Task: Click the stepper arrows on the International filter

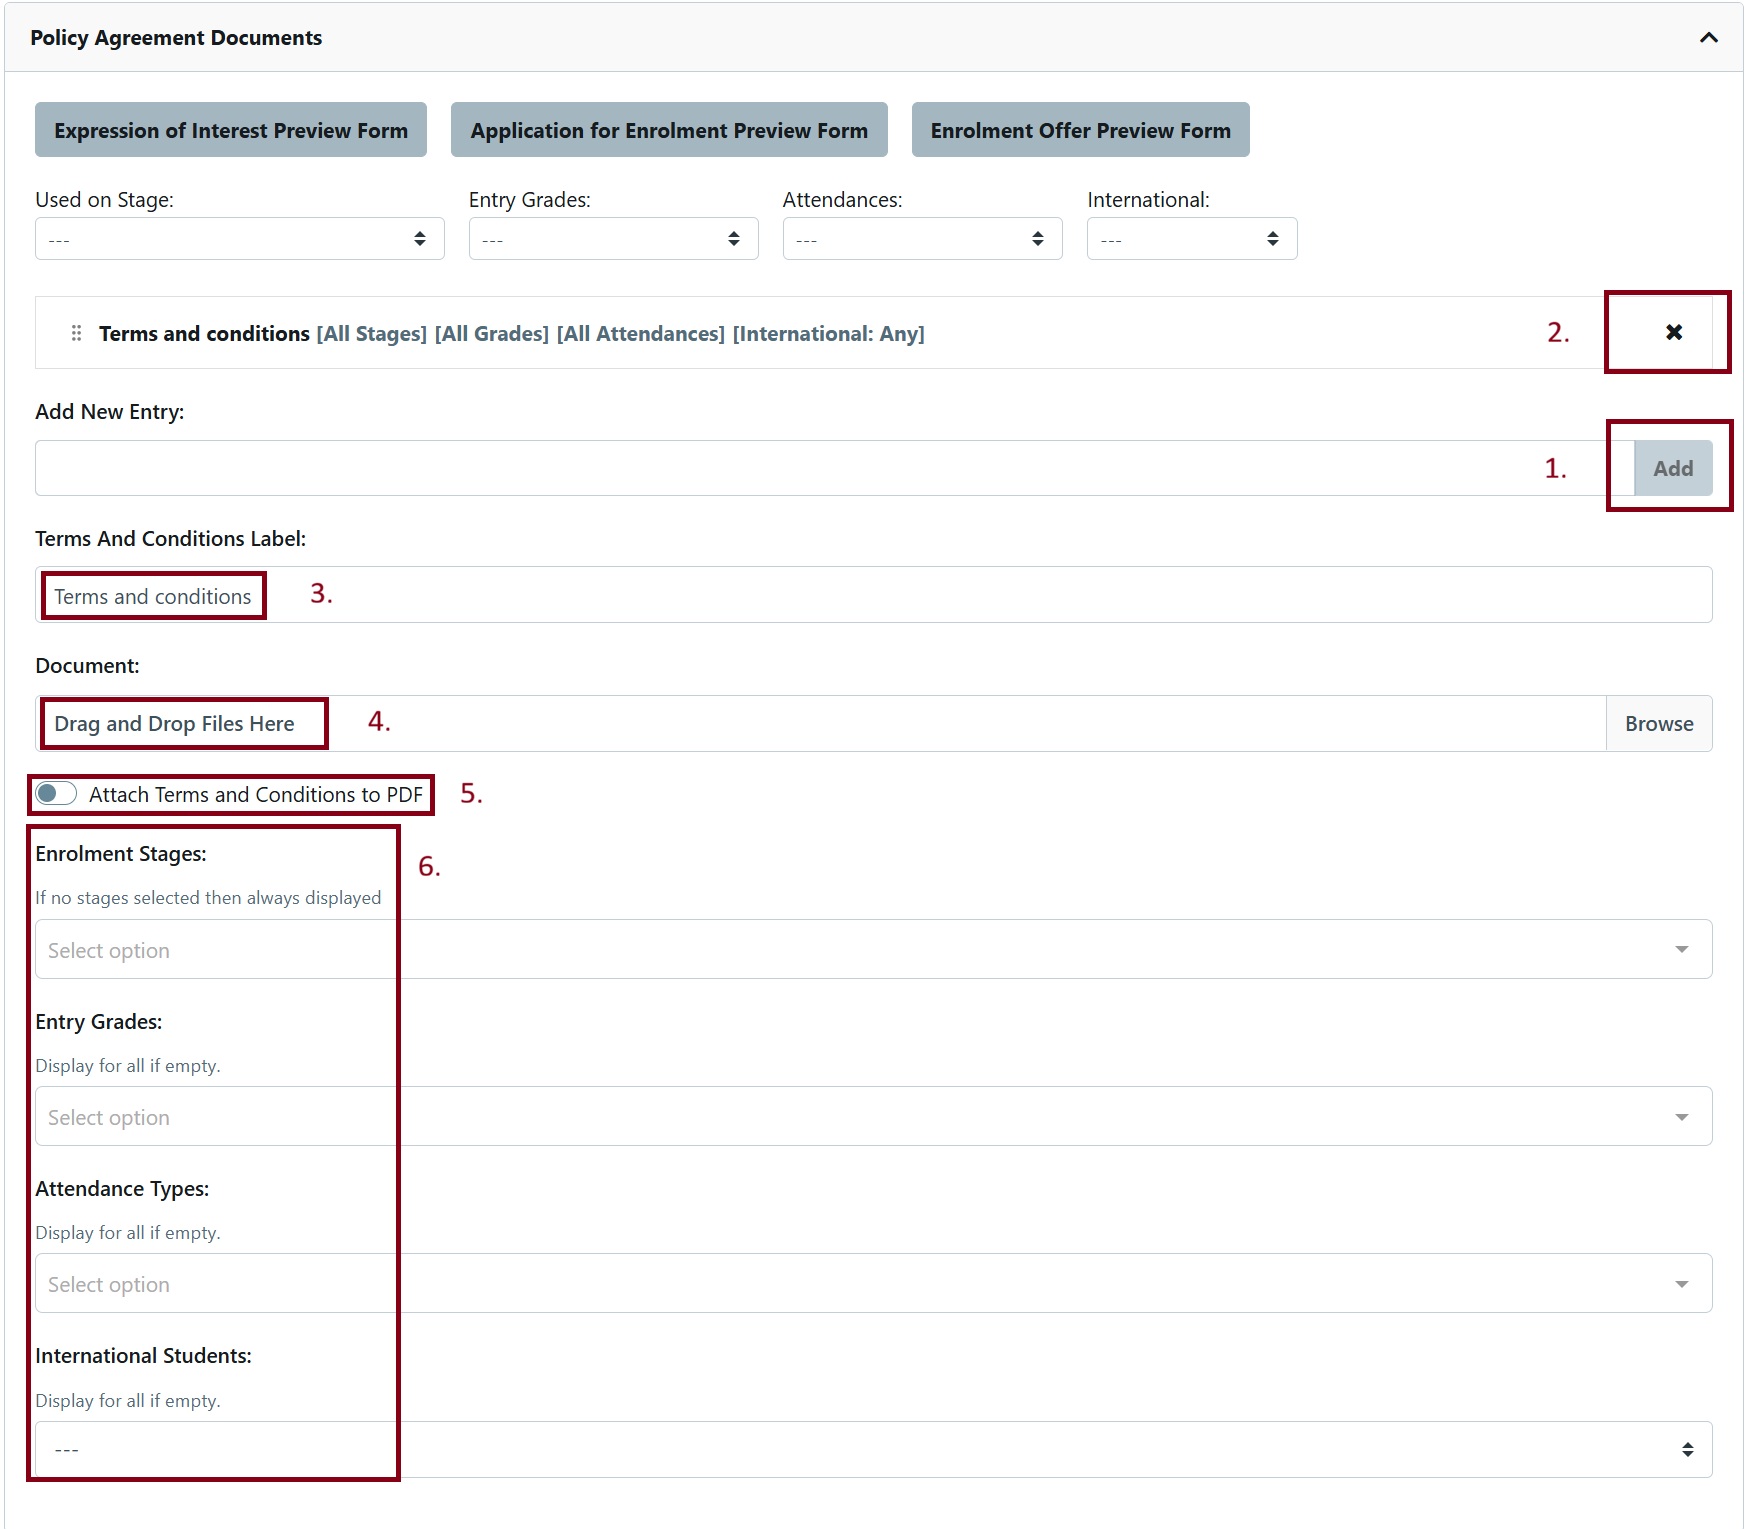Action: pos(1272,238)
